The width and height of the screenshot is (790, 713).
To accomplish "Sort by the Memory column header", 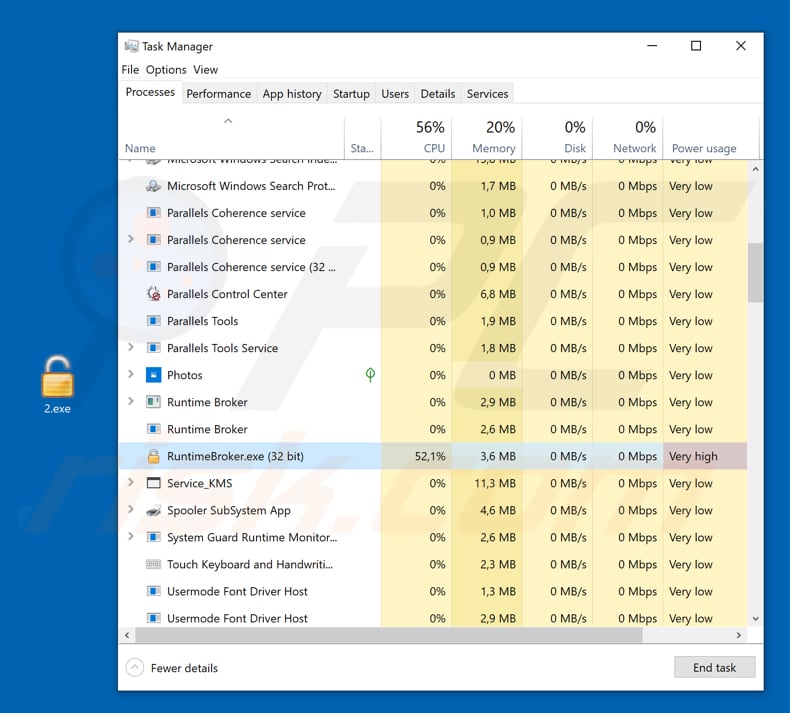I will (x=487, y=138).
